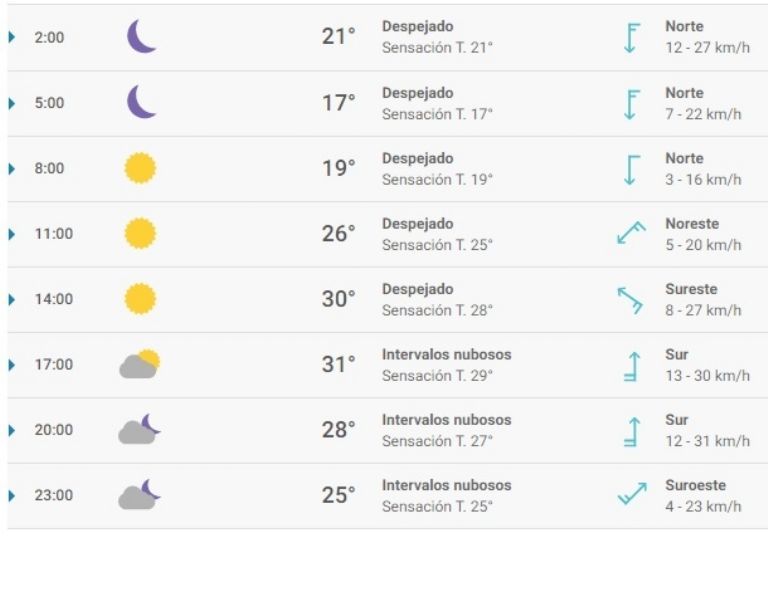Click the Suroeste wind arrow icon
Image resolution: width=768 pixels, height=596 pixels.
point(631,495)
